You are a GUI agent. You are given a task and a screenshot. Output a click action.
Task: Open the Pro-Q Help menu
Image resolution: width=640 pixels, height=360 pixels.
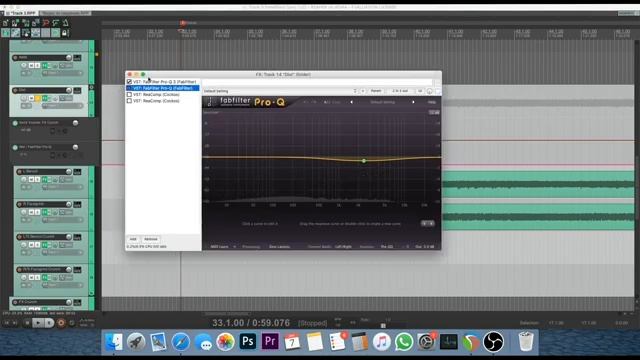pyautogui.click(x=432, y=102)
